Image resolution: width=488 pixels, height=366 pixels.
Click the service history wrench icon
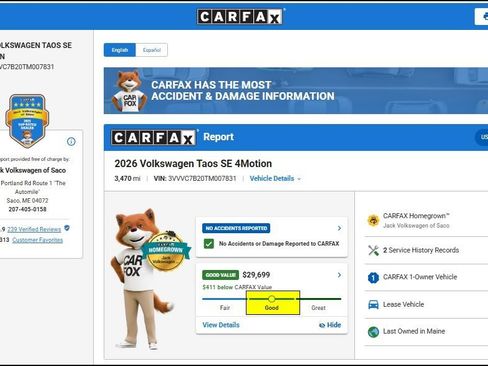pyautogui.click(x=373, y=250)
